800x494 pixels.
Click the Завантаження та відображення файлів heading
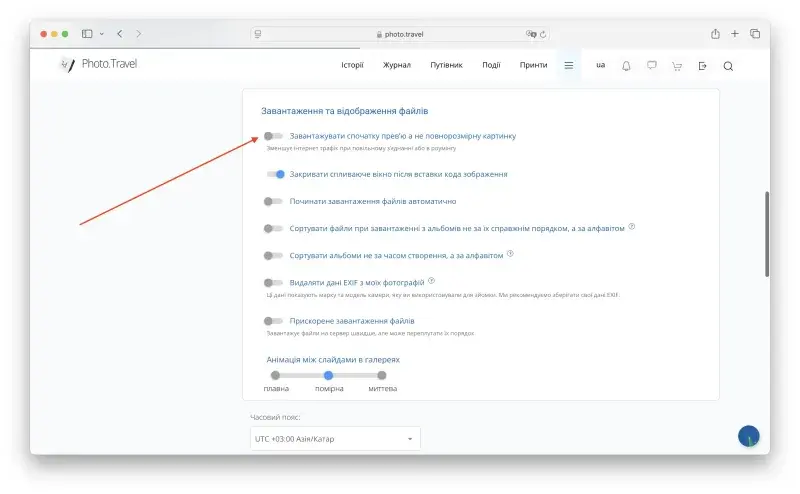point(345,111)
